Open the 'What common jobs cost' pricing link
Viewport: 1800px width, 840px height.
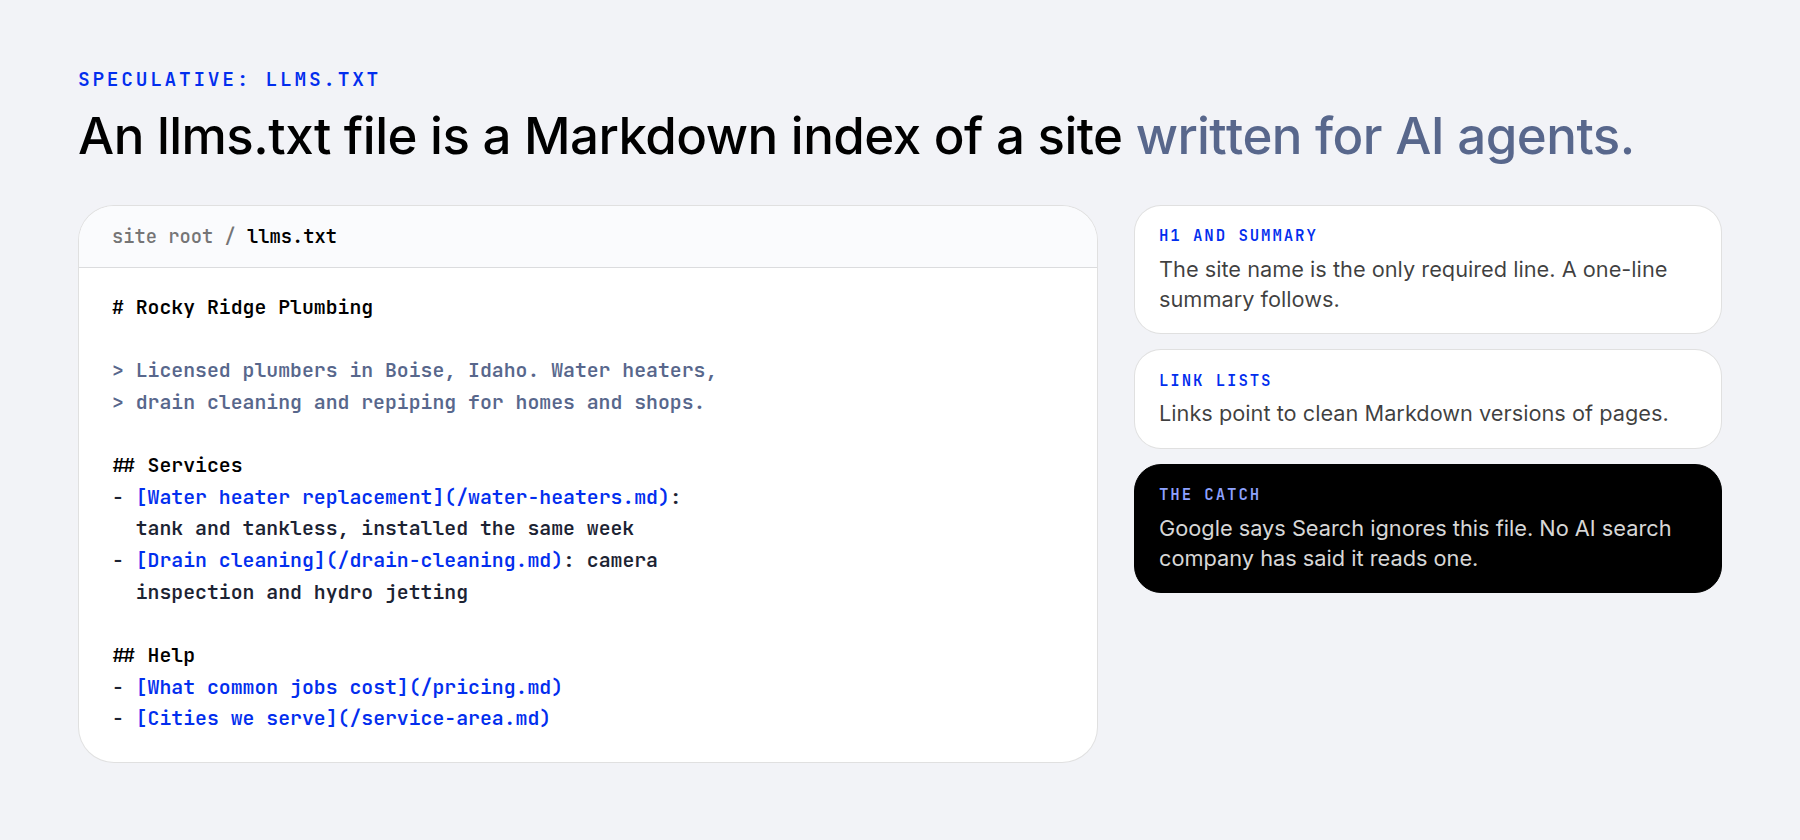point(349,688)
